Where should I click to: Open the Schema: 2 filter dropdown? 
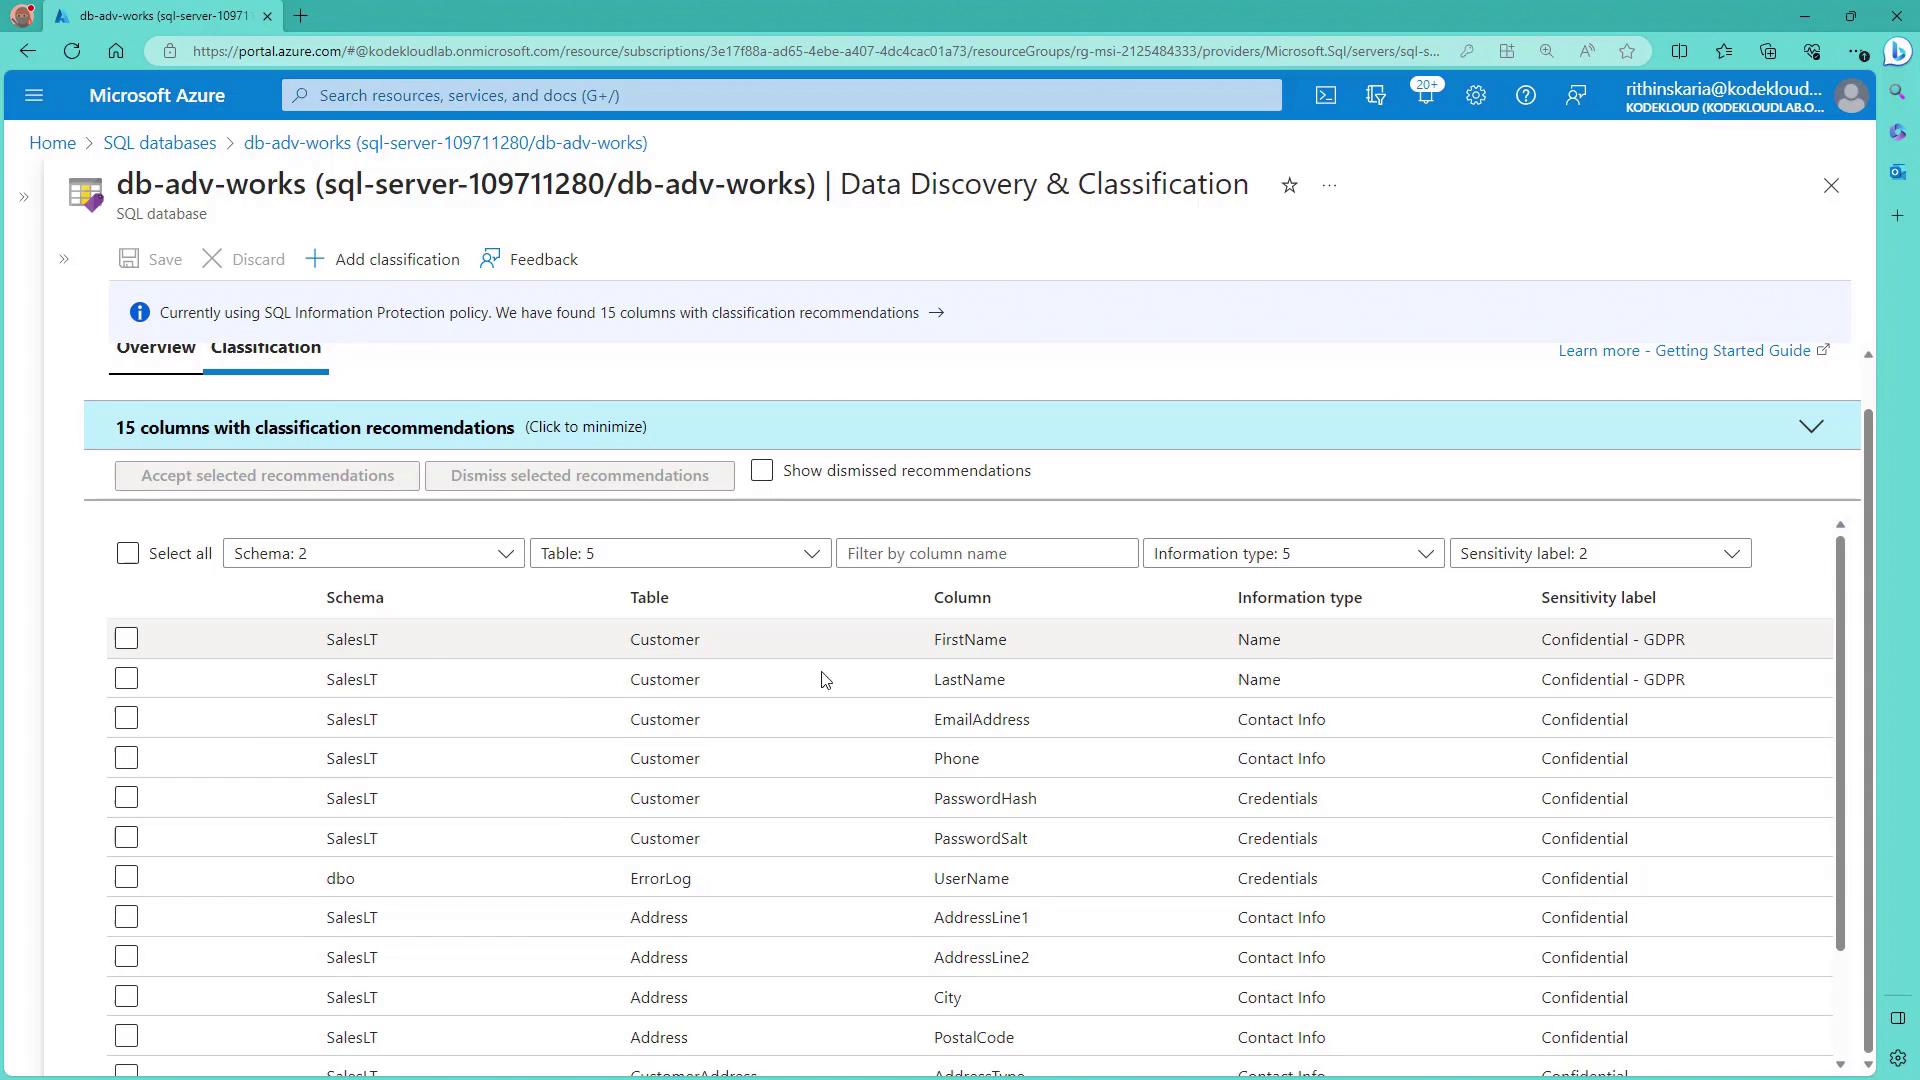[374, 553]
